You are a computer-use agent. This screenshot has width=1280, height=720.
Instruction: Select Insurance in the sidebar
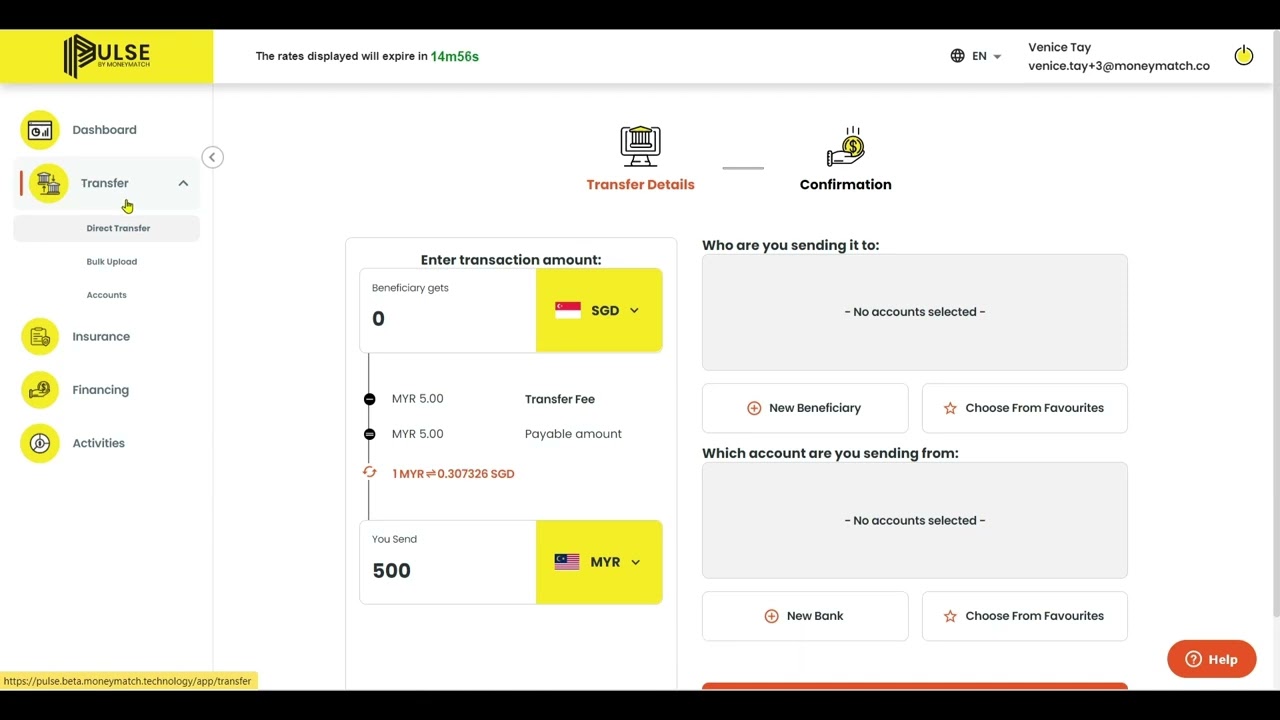(101, 337)
